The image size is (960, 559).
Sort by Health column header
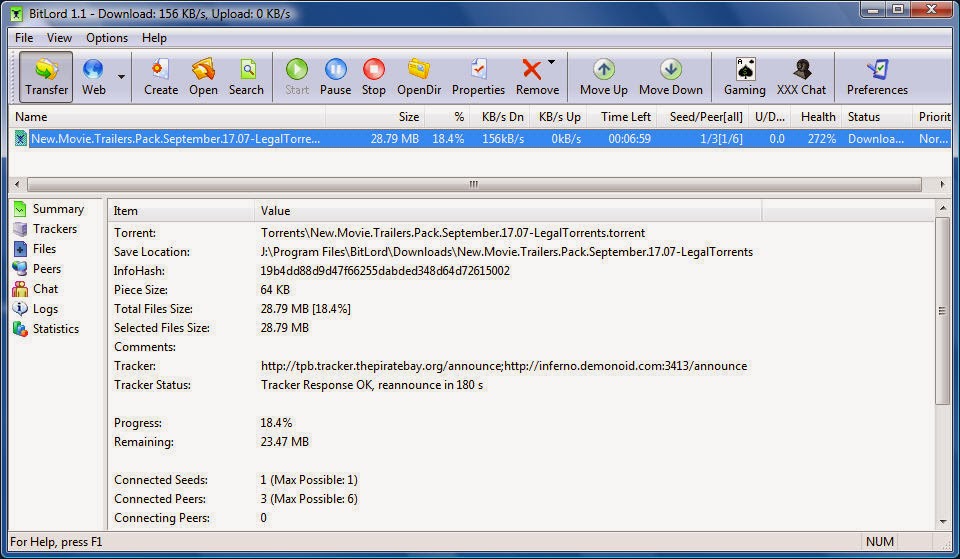click(817, 116)
